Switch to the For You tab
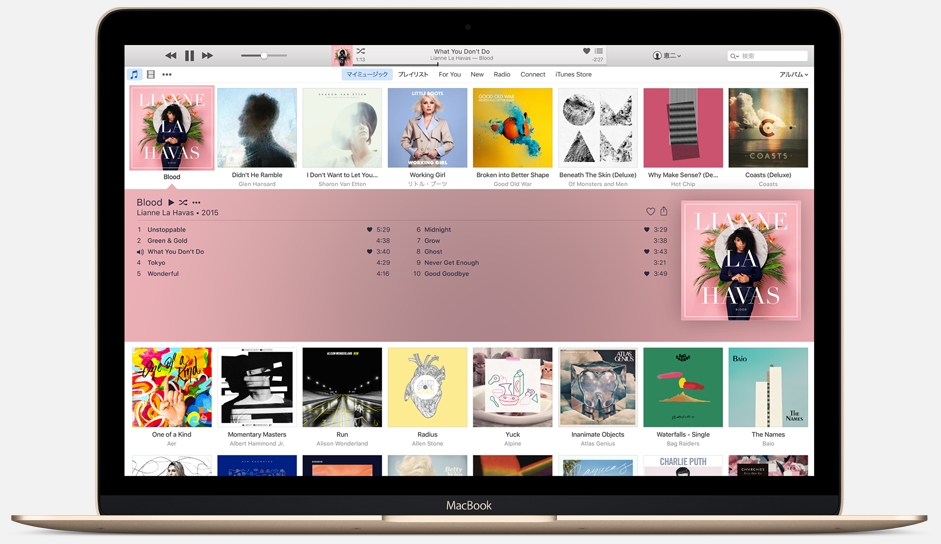 (x=450, y=75)
